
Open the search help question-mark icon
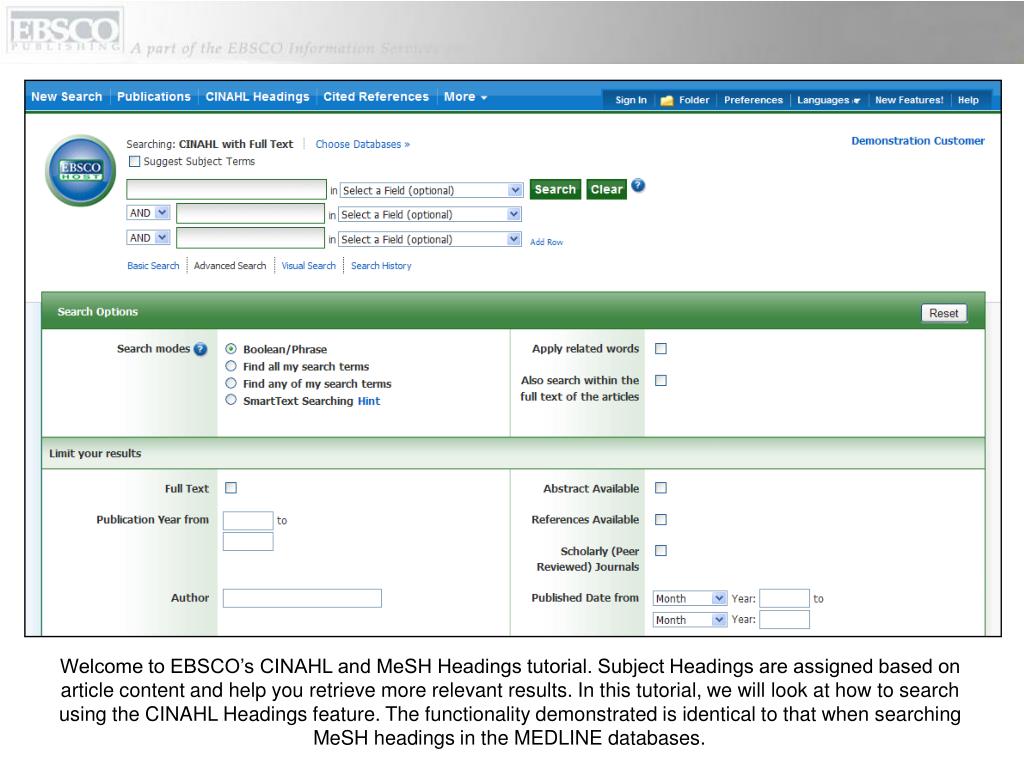tap(638, 185)
